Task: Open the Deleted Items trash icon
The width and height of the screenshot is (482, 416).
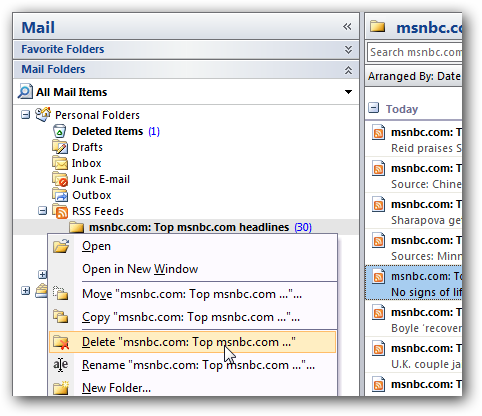Action: [59, 131]
